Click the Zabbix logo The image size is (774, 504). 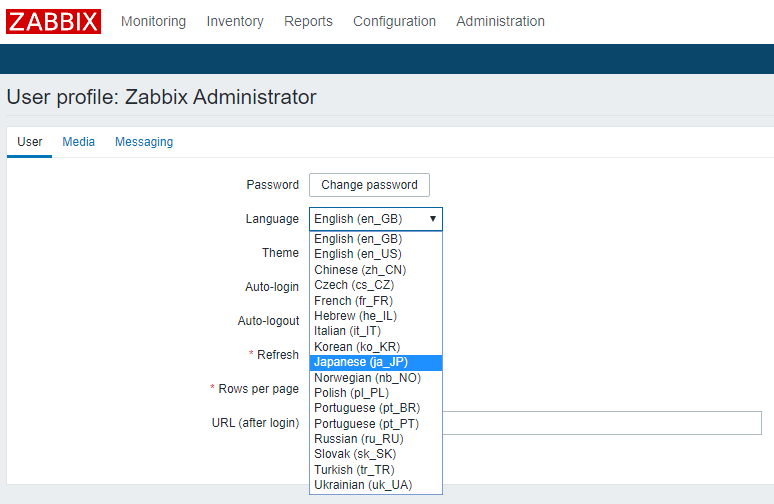tap(54, 21)
